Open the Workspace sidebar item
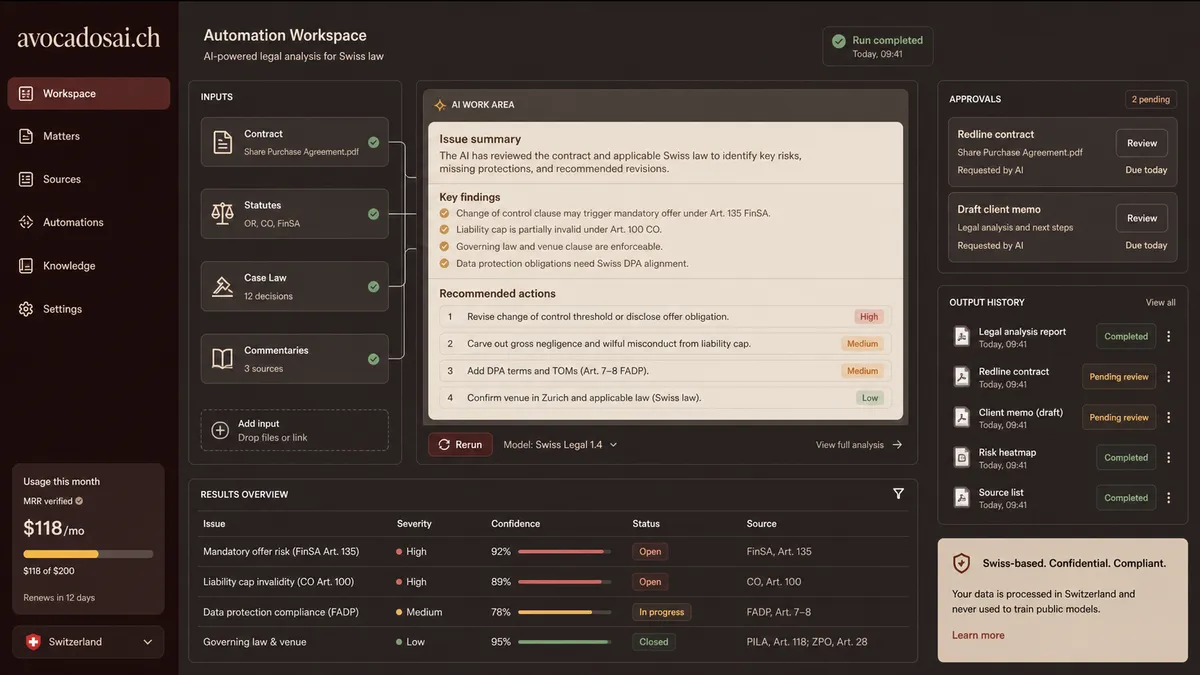The height and width of the screenshot is (675, 1200). [89, 93]
